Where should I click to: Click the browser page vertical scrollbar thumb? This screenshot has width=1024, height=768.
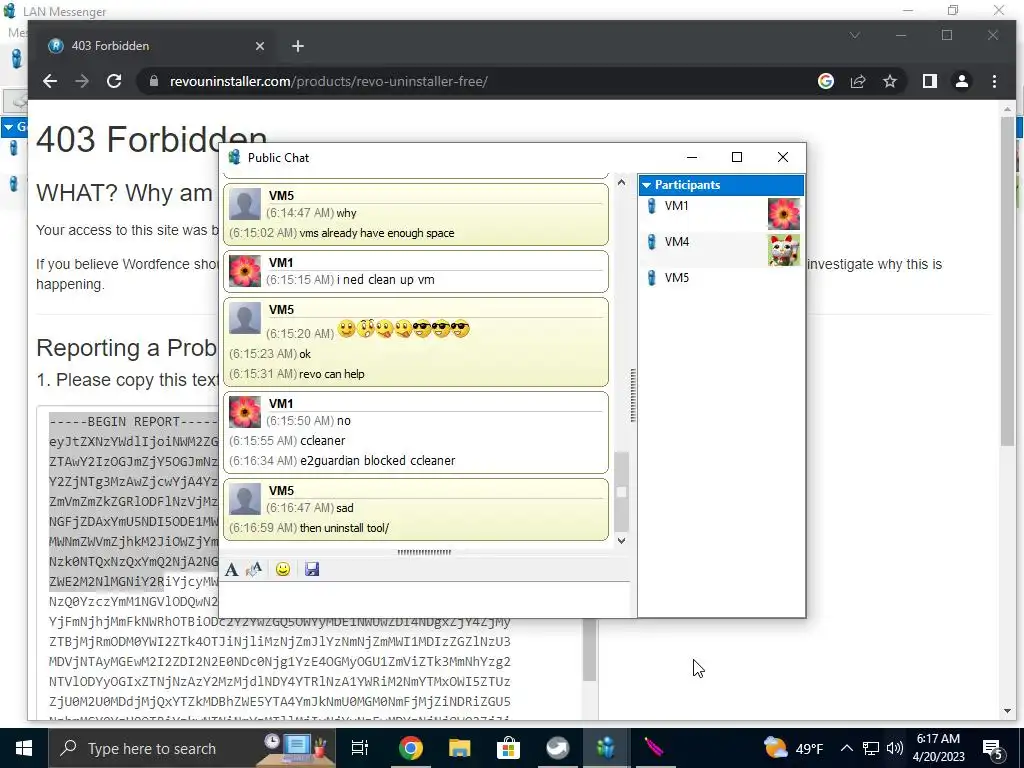[1007, 281]
